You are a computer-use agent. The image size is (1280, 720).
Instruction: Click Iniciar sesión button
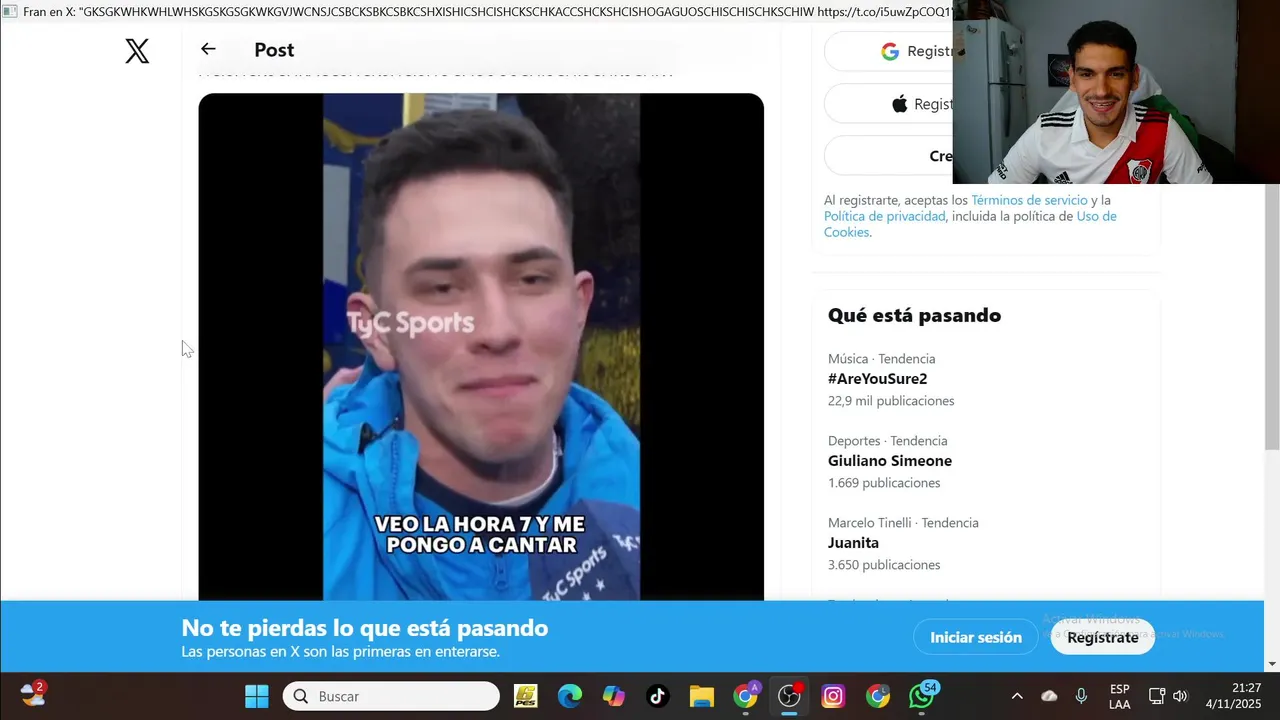976,637
